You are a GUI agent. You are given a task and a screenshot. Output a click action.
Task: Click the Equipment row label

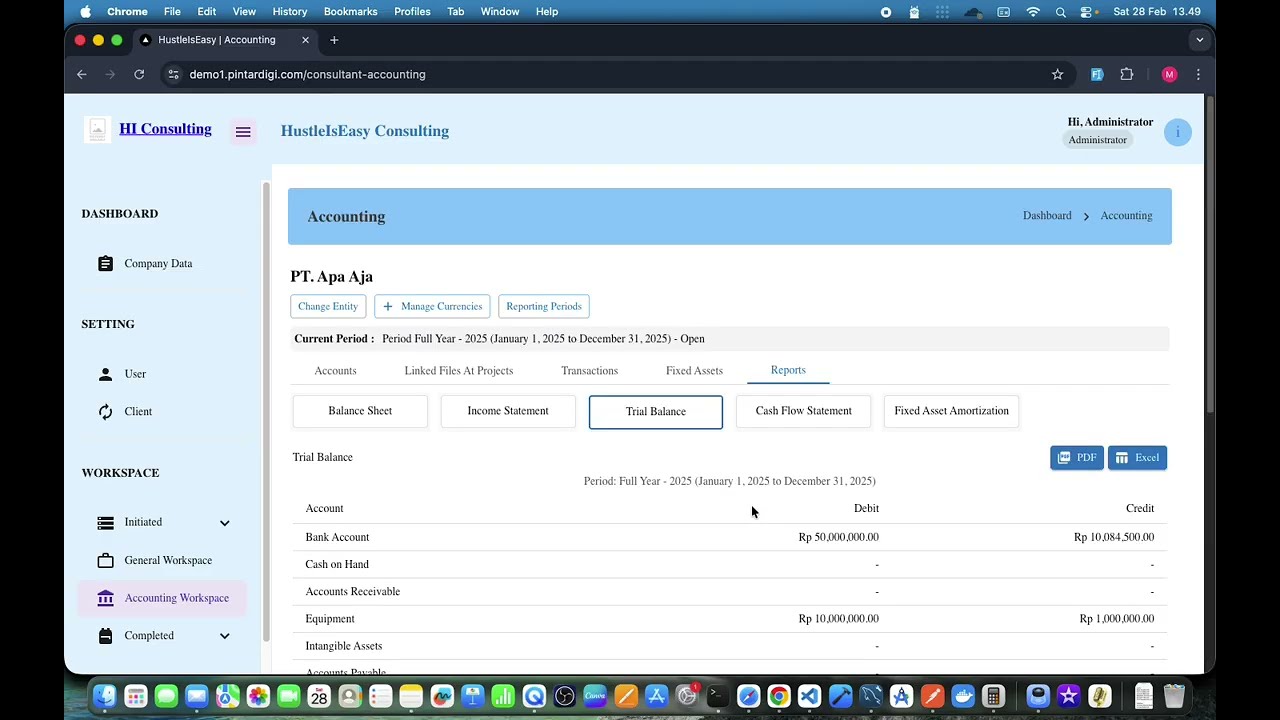pyautogui.click(x=330, y=619)
